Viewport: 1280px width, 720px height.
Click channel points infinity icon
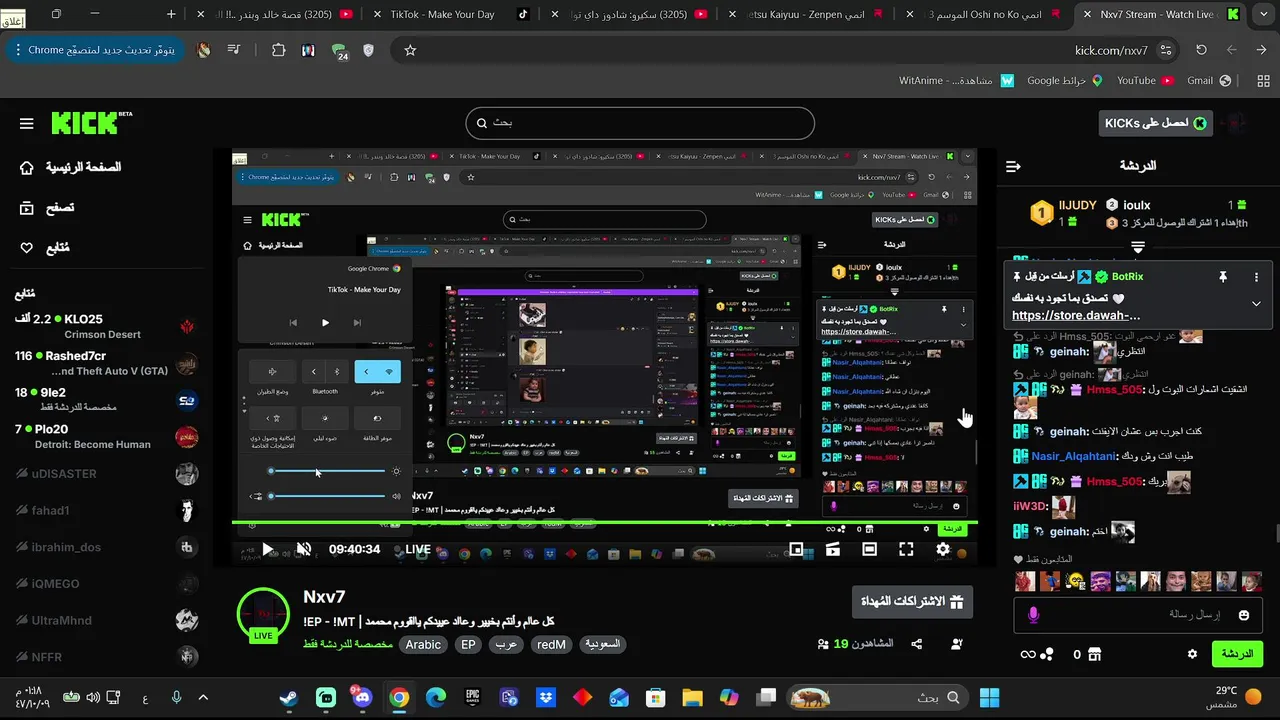[x=1027, y=654]
